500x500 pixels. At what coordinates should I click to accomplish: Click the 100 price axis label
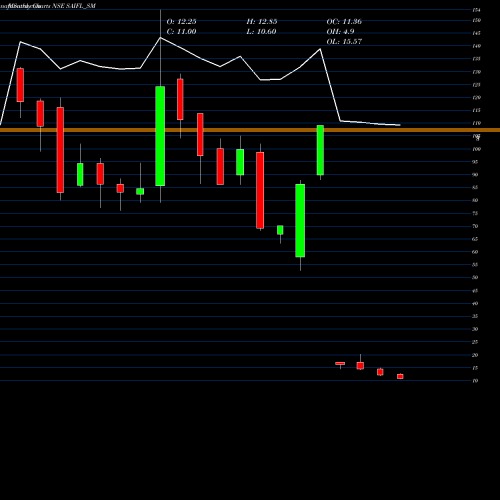[476, 149]
